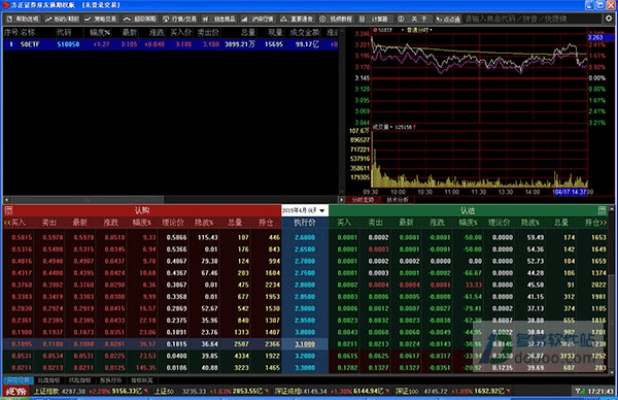This screenshot has width=618, height=400.
Task: Click the small icon left of 认购 header
Action: pyautogui.click(x=8, y=210)
